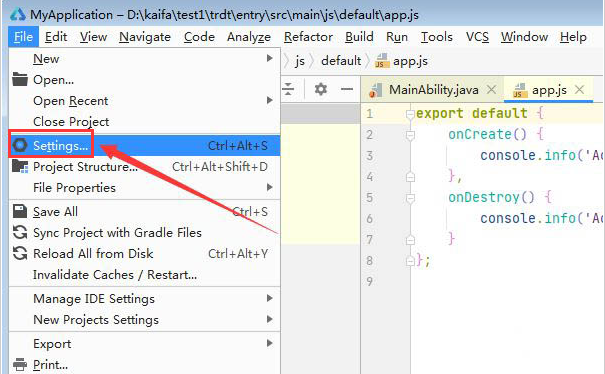Screen dimensions: 605x374
Task: Close the app.js editor tab
Action: (x=579, y=90)
